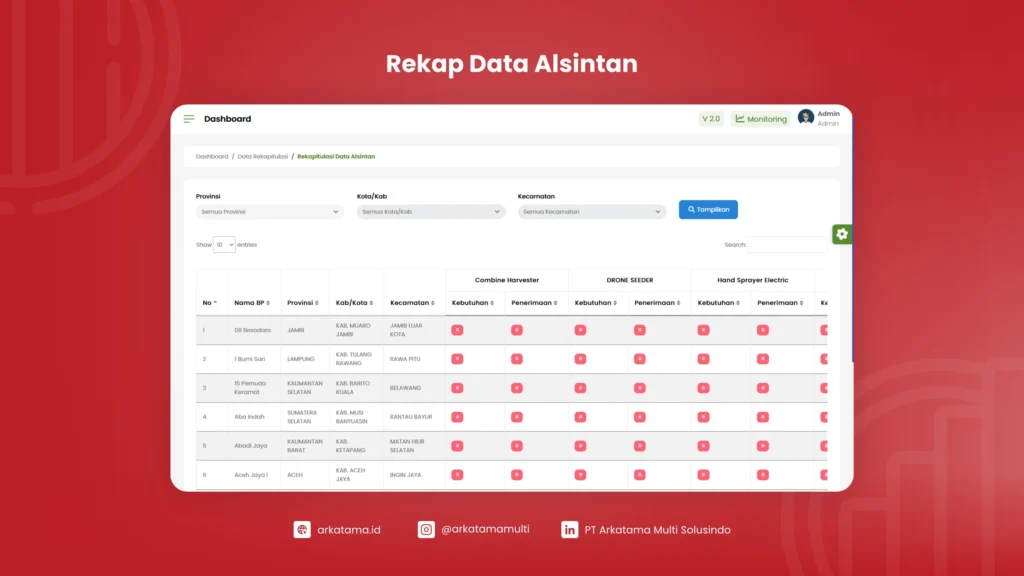1024x576 pixels.
Task: Sort by DRONE SEEDER Kebutuhan column
Action: (x=598, y=303)
